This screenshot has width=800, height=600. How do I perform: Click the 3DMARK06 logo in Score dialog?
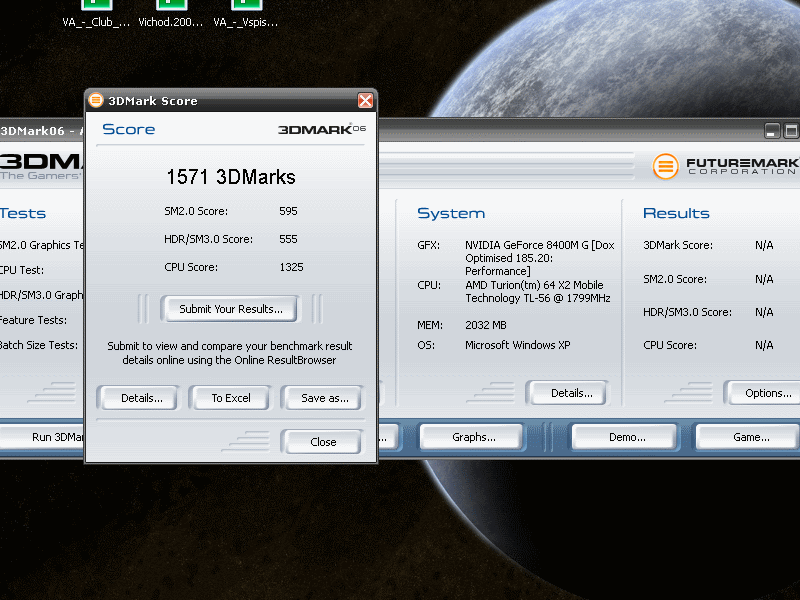pos(321,129)
